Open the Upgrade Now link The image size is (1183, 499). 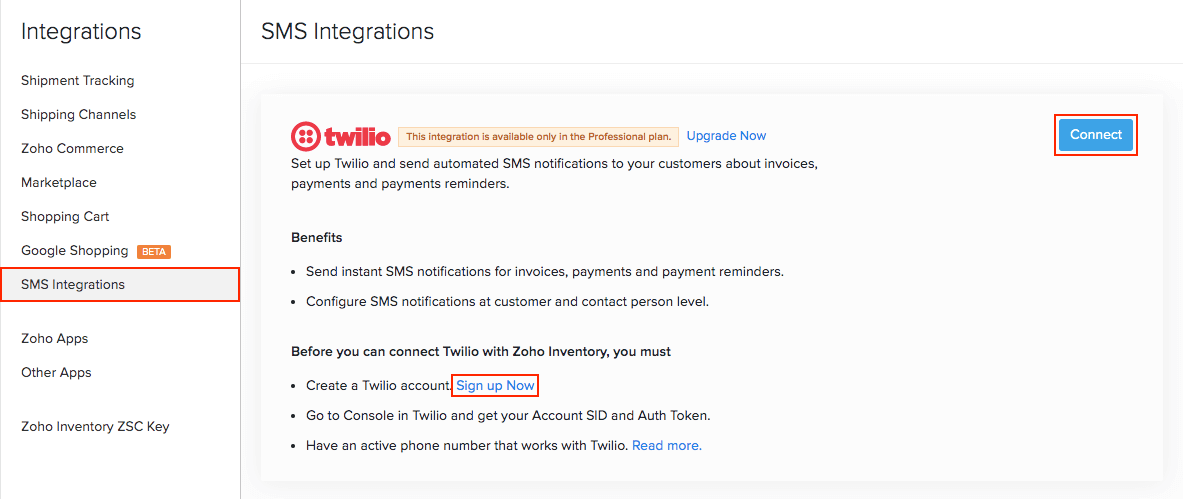pos(726,136)
